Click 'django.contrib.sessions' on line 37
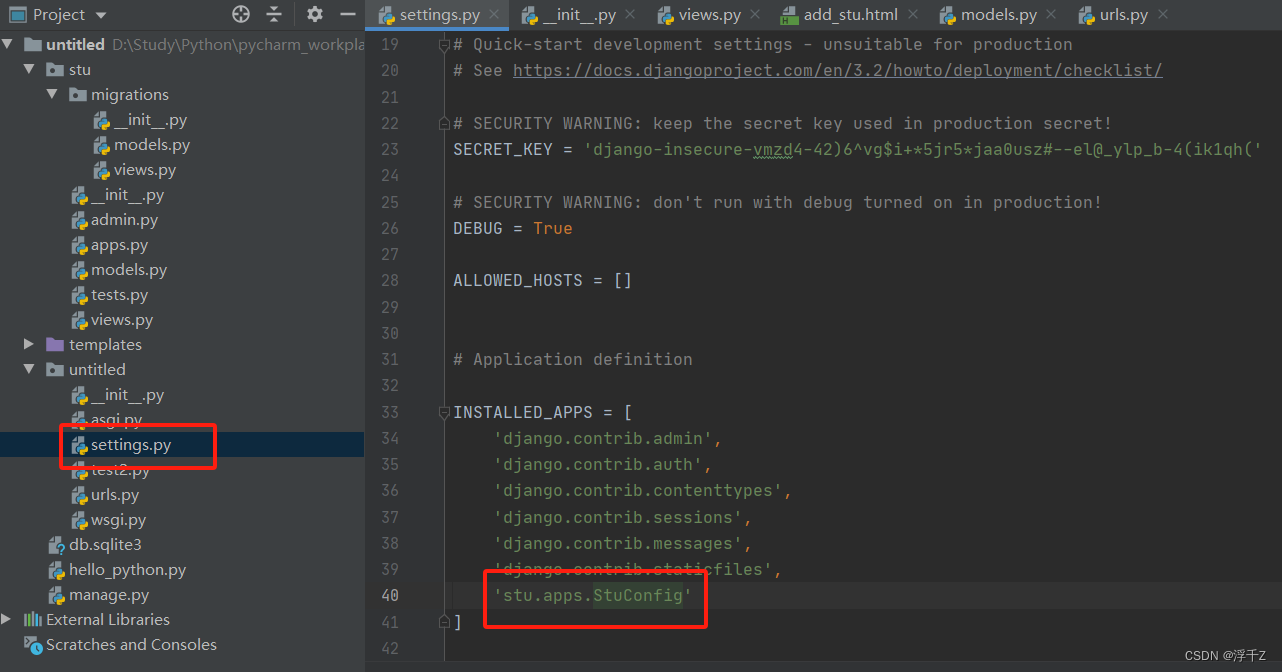 (618, 517)
